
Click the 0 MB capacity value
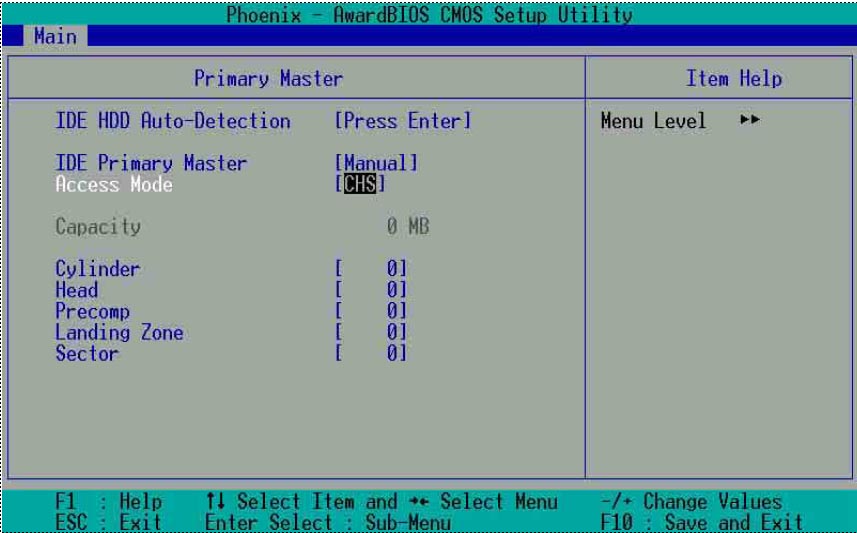(408, 226)
